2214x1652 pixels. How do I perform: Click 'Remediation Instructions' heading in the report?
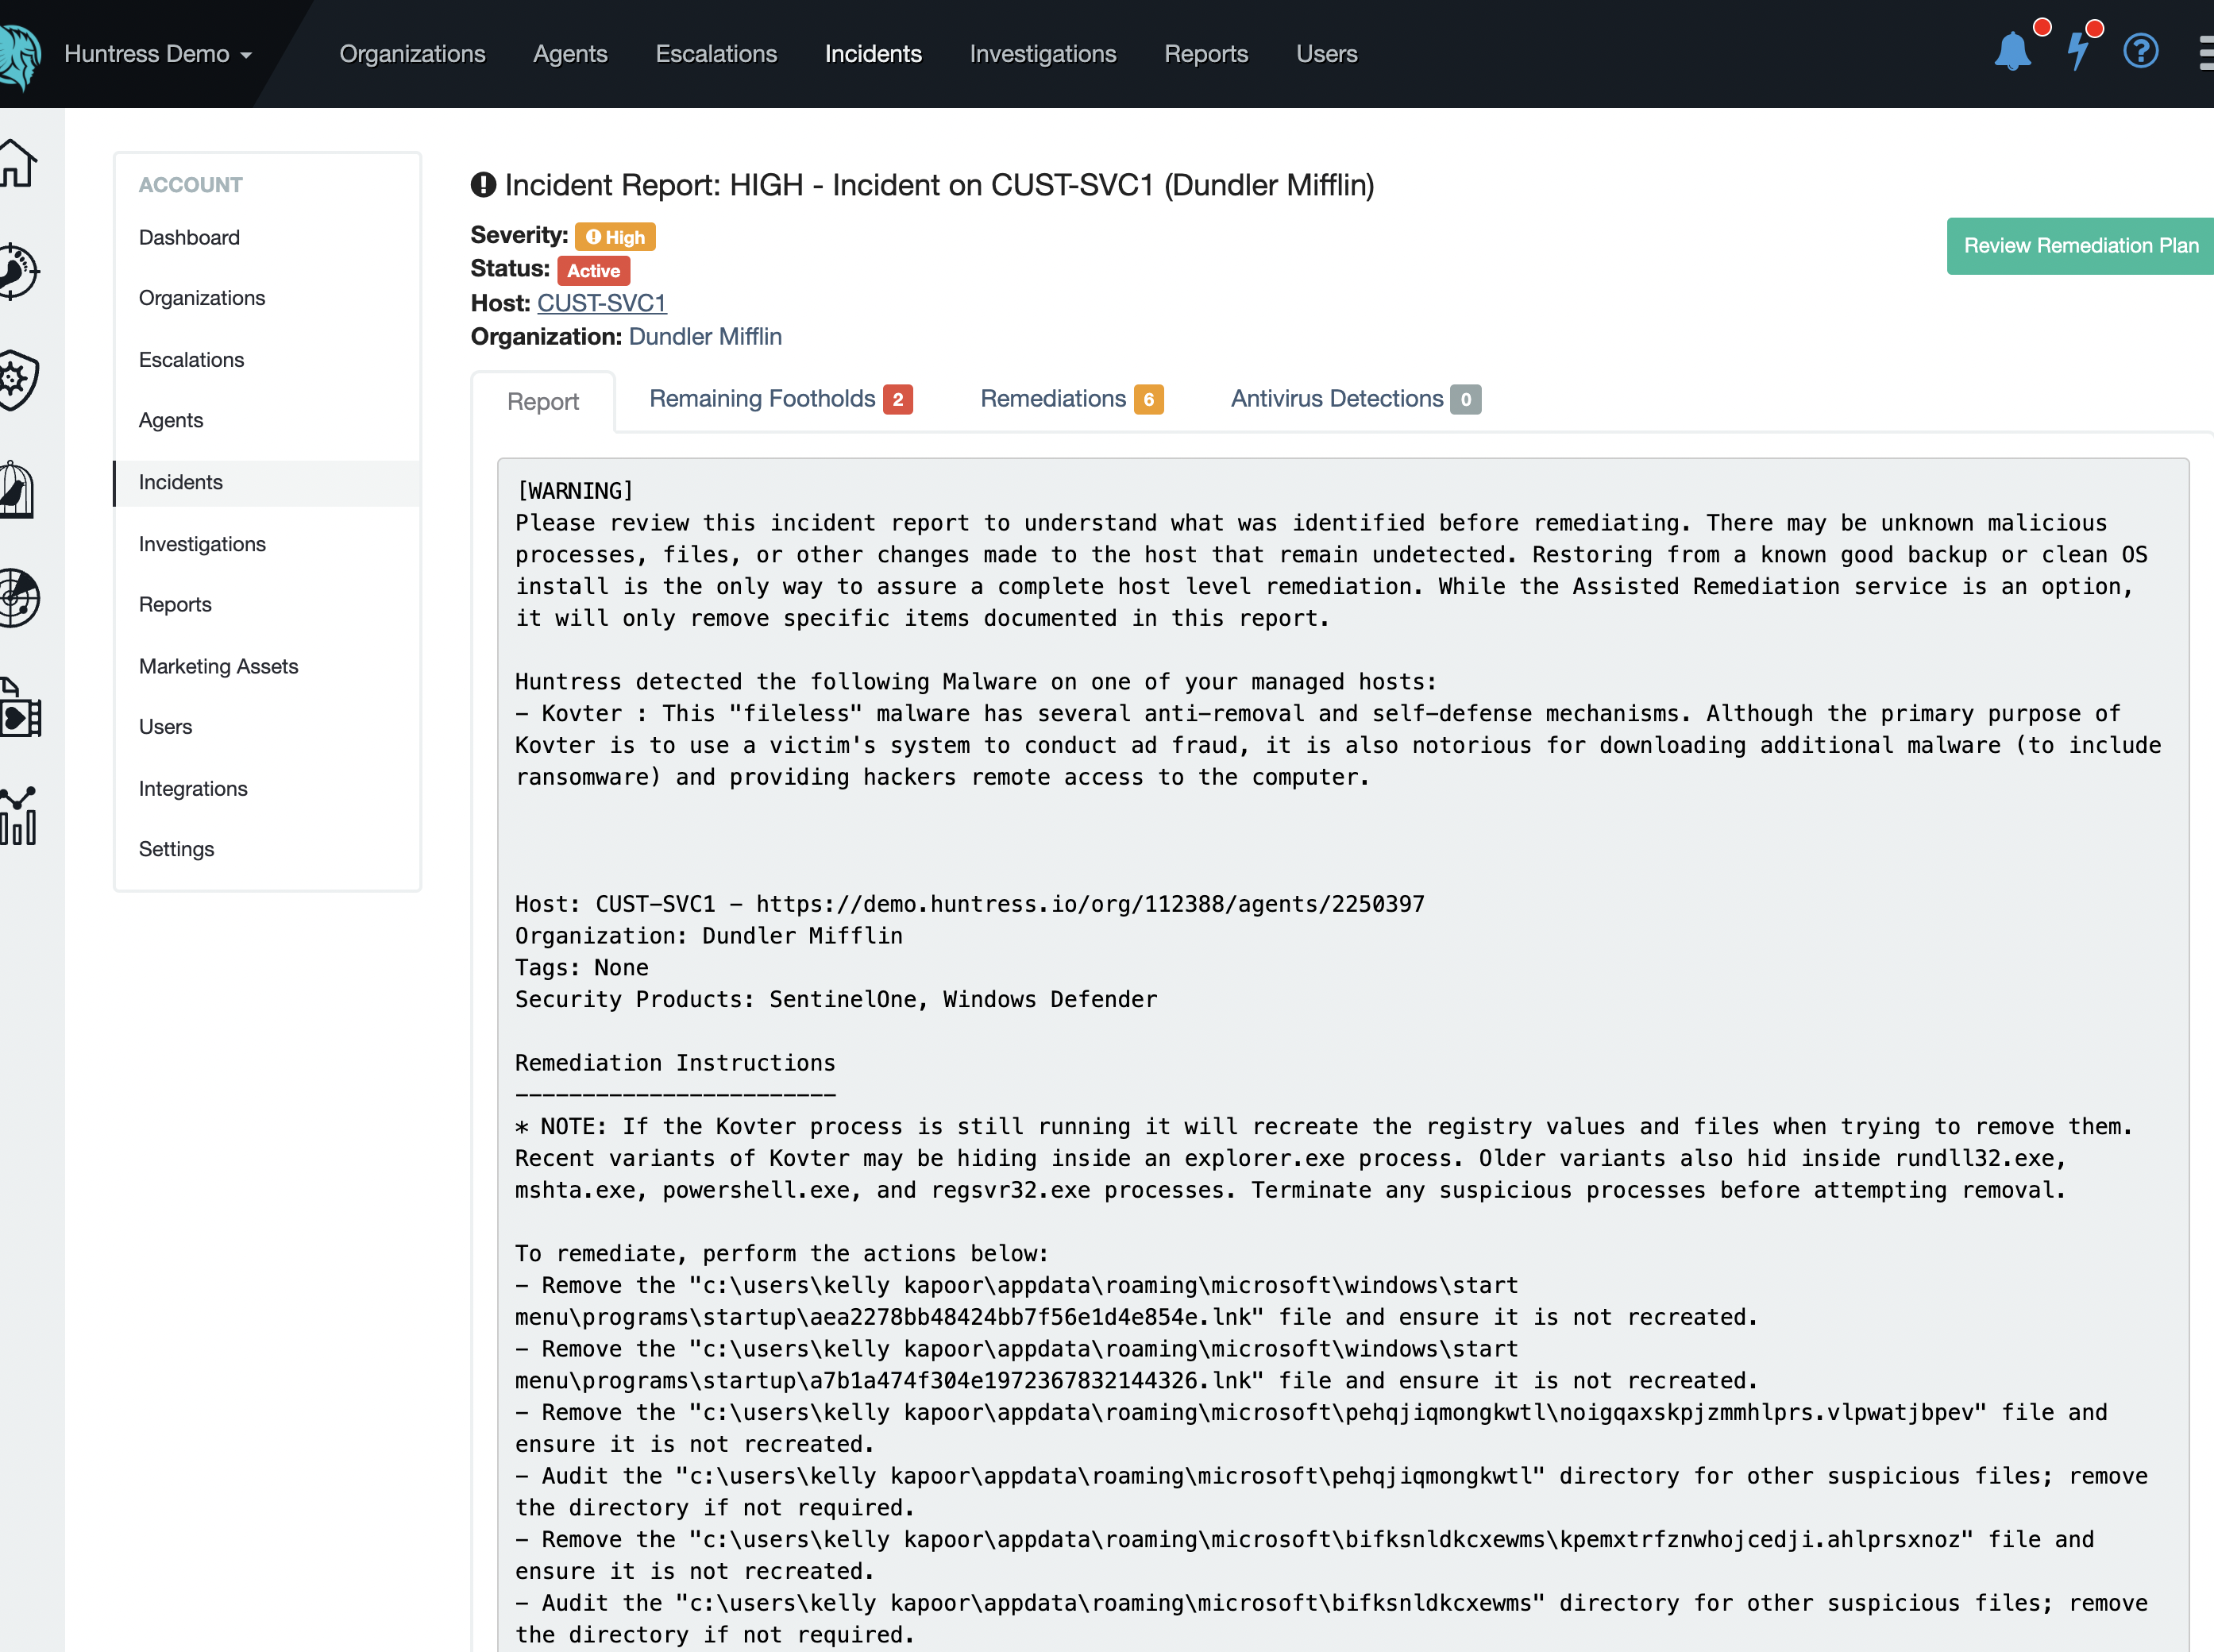[x=675, y=1063]
